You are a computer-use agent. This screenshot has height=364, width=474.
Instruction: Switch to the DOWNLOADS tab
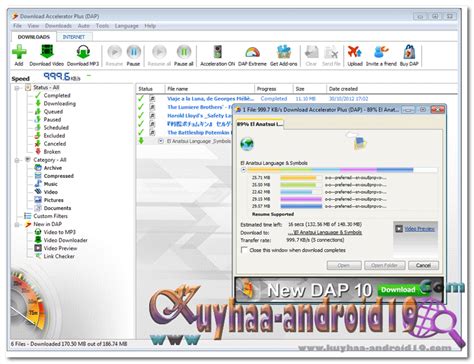(34, 37)
